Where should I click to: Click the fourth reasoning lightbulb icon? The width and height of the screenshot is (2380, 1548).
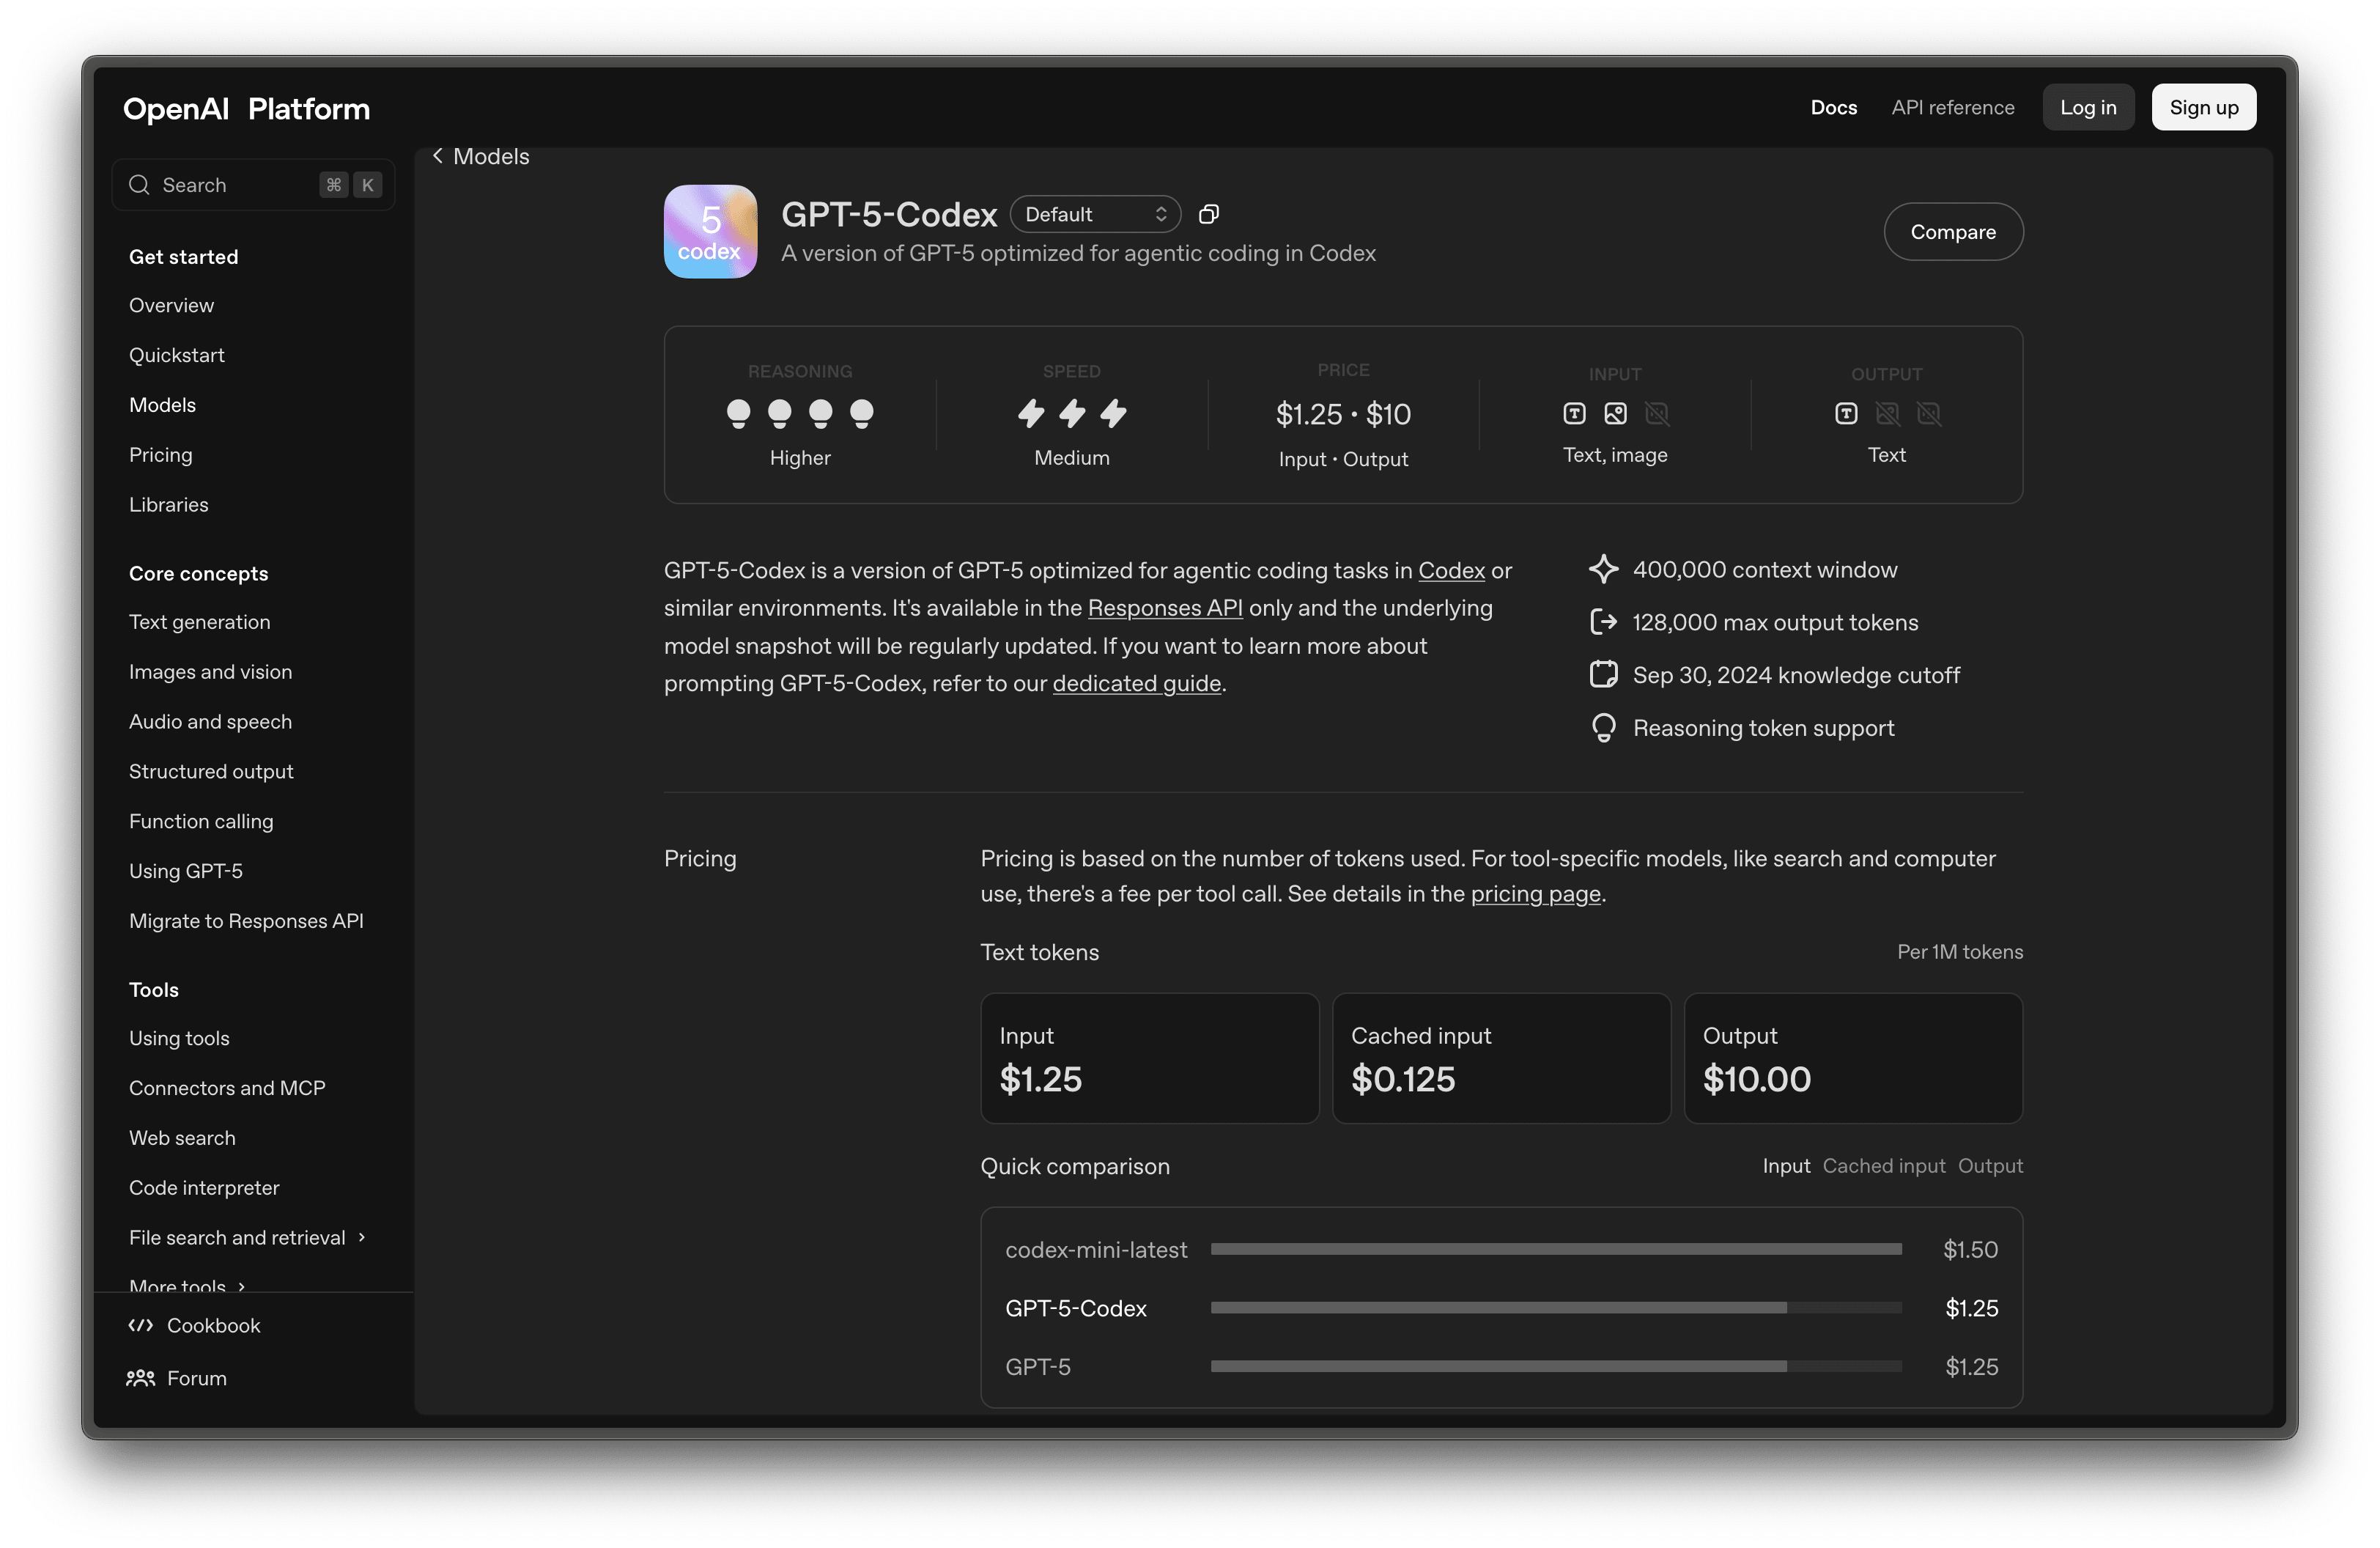pos(861,413)
